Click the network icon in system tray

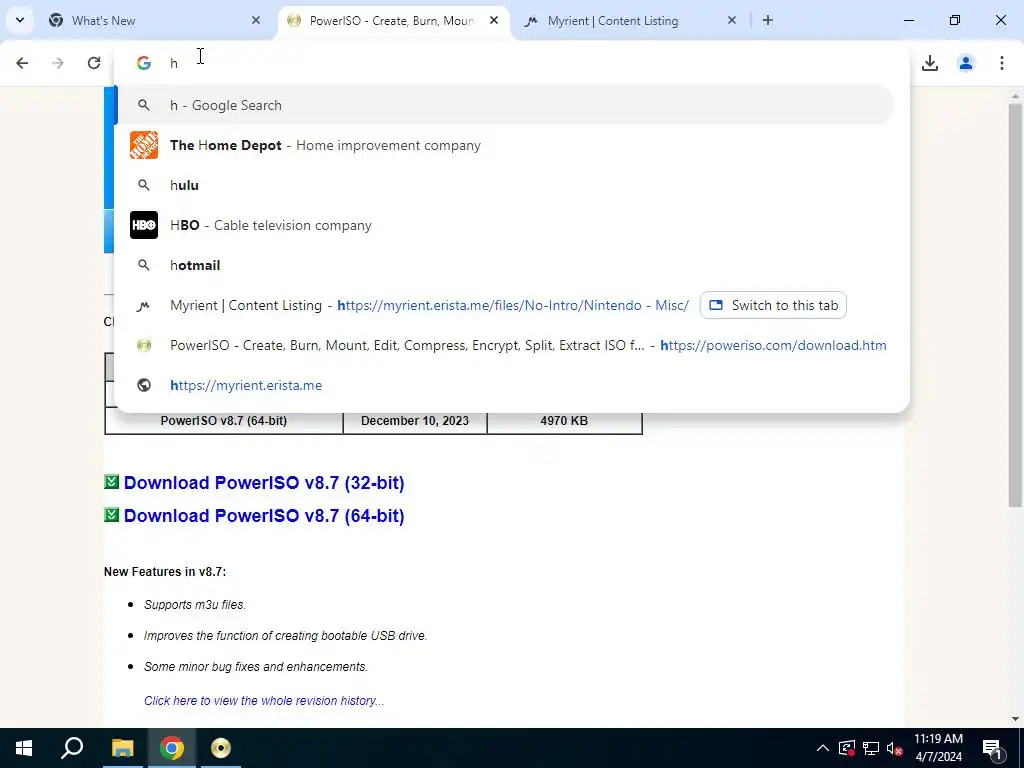pos(871,748)
